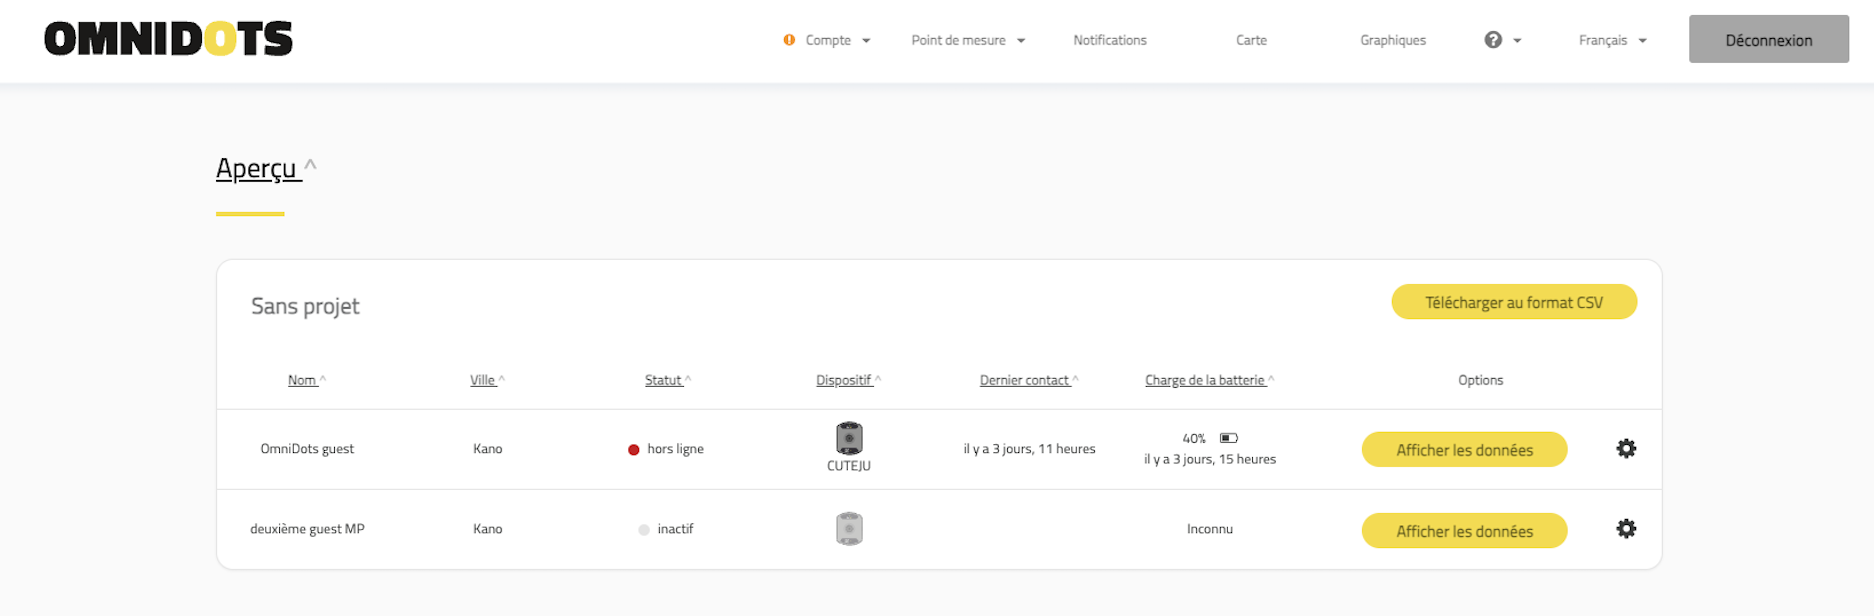This screenshot has height=616, width=1874.
Task: Click the orange warning icon beside Compte
Action: [x=789, y=40]
